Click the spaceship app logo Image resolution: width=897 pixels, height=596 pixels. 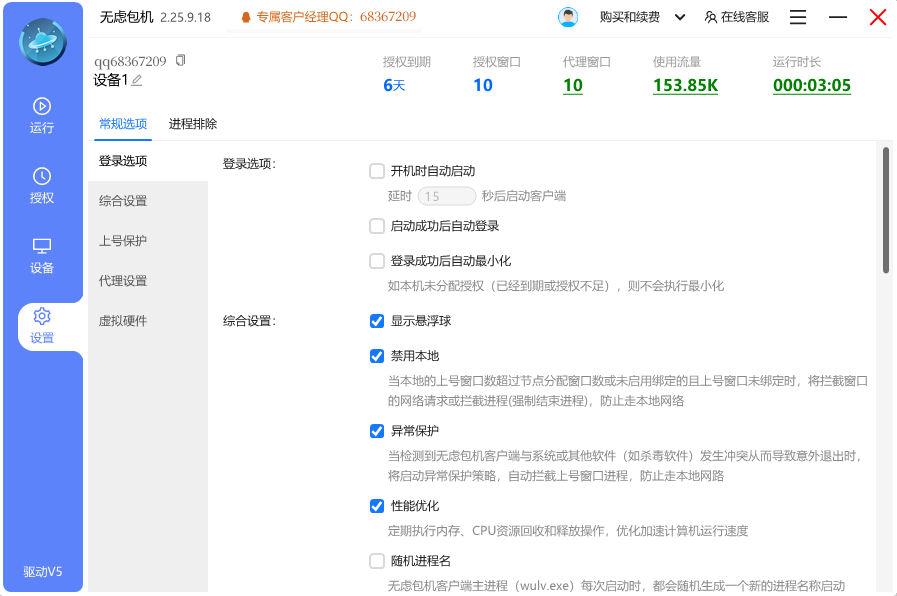tap(41, 42)
